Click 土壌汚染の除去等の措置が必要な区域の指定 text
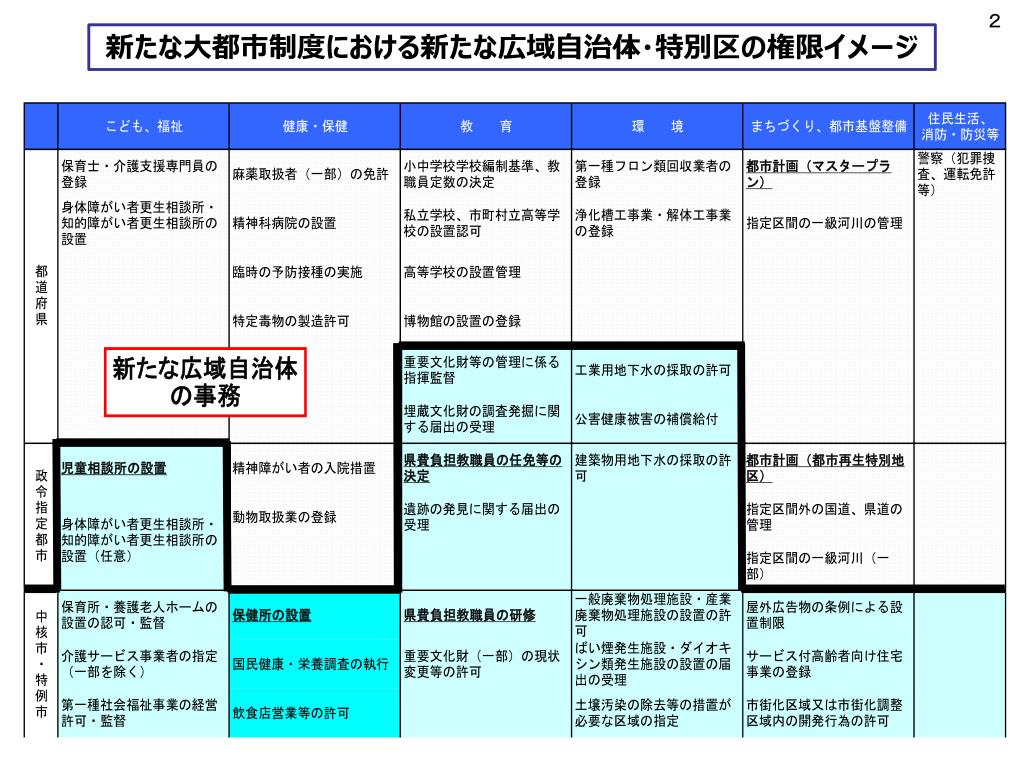This screenshot has height=768, width=1024. pos(653,712)
